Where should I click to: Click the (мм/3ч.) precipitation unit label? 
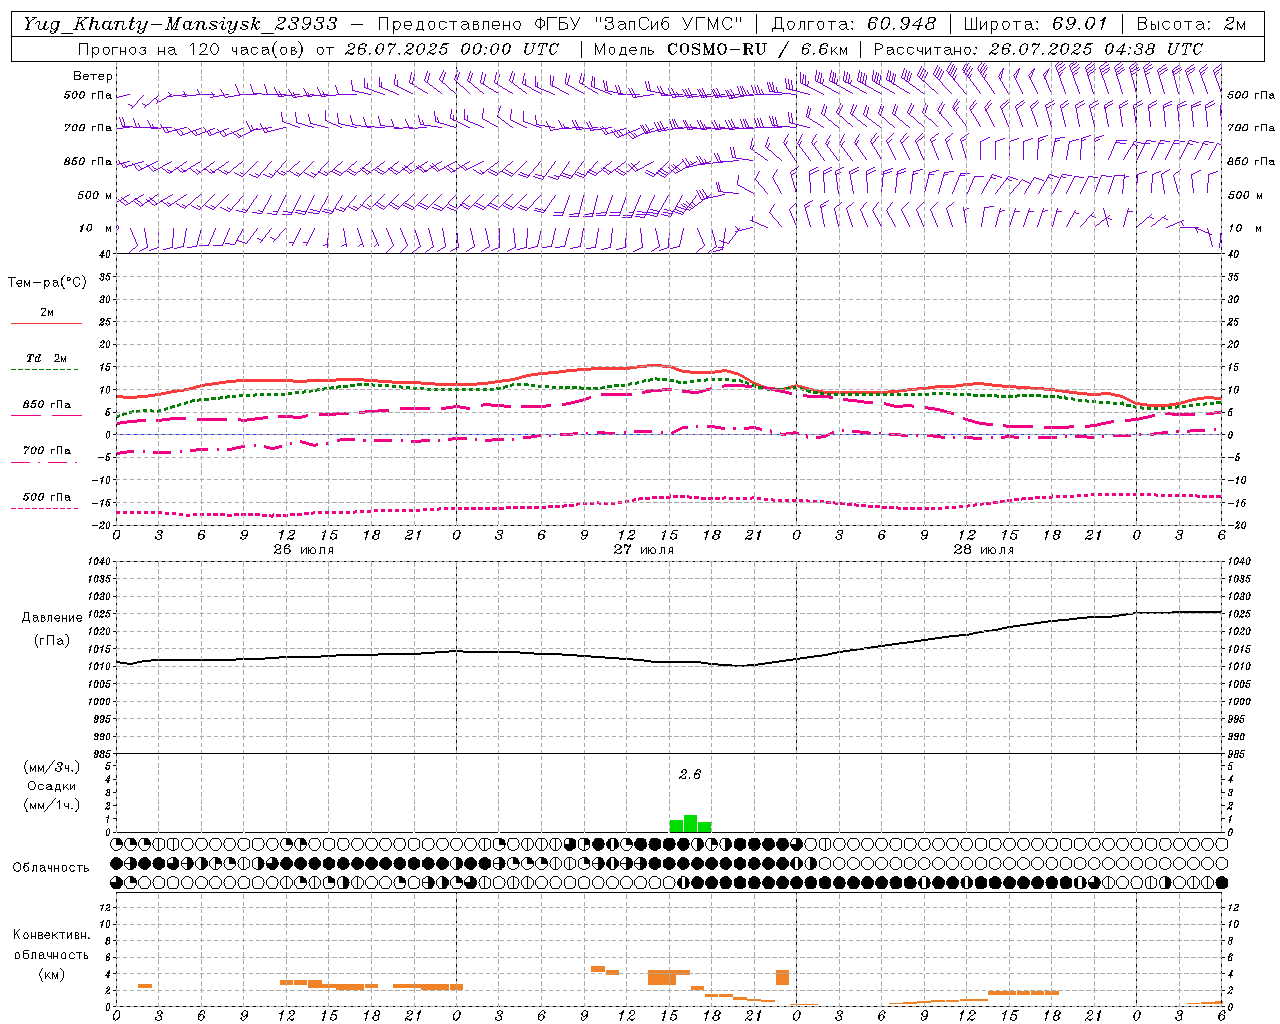tap(51, 767)
